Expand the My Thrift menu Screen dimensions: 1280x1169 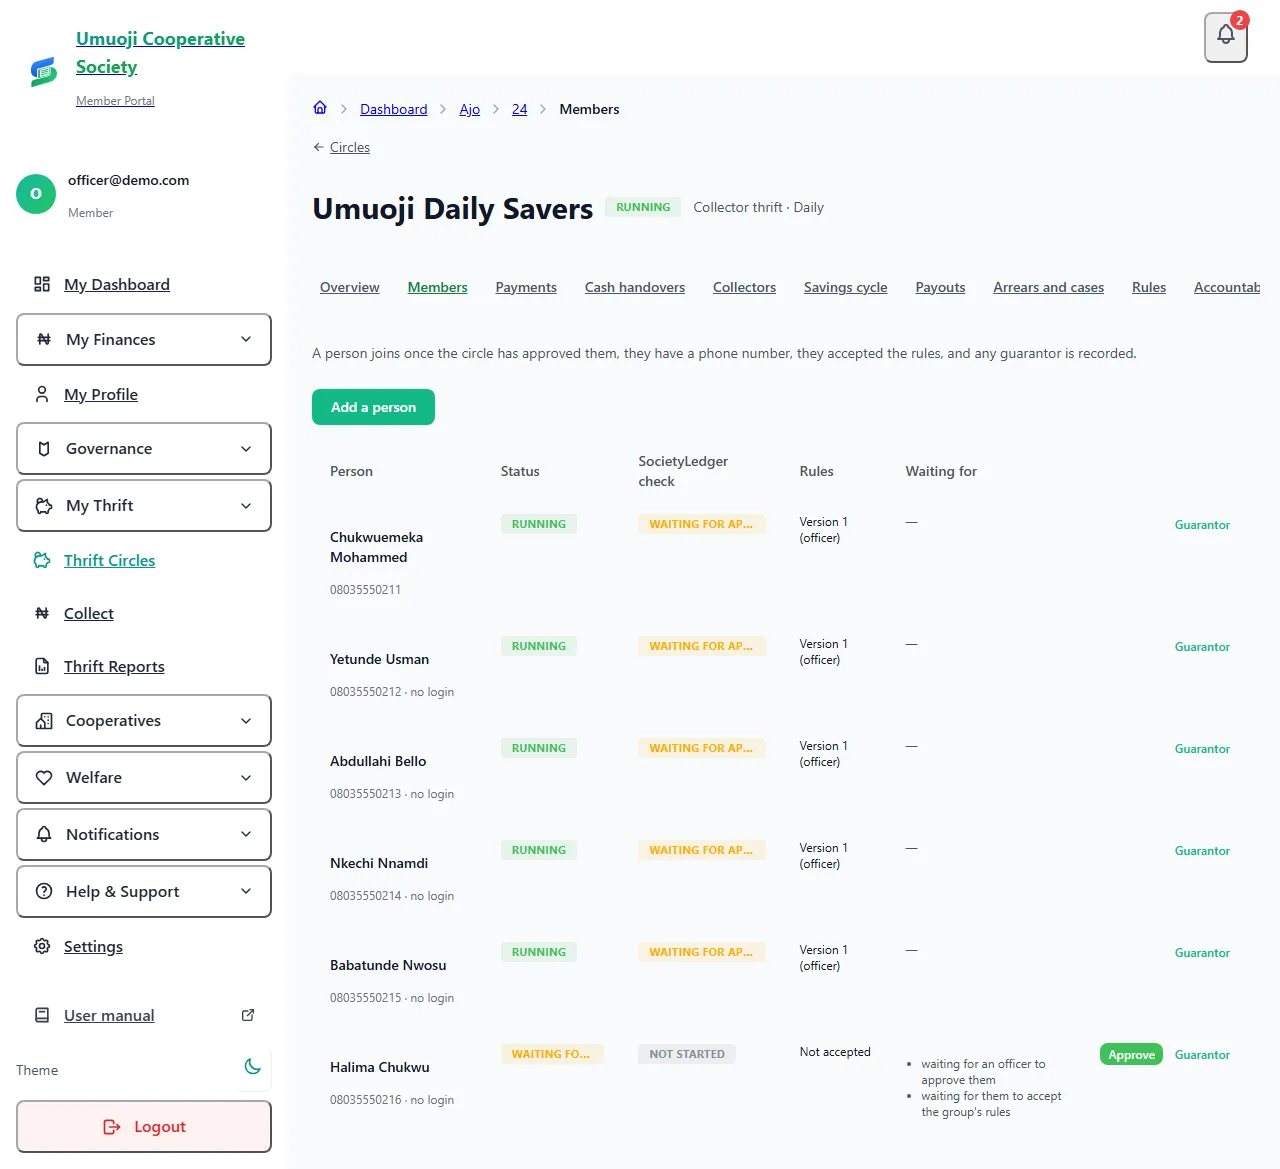click(144, 506)
